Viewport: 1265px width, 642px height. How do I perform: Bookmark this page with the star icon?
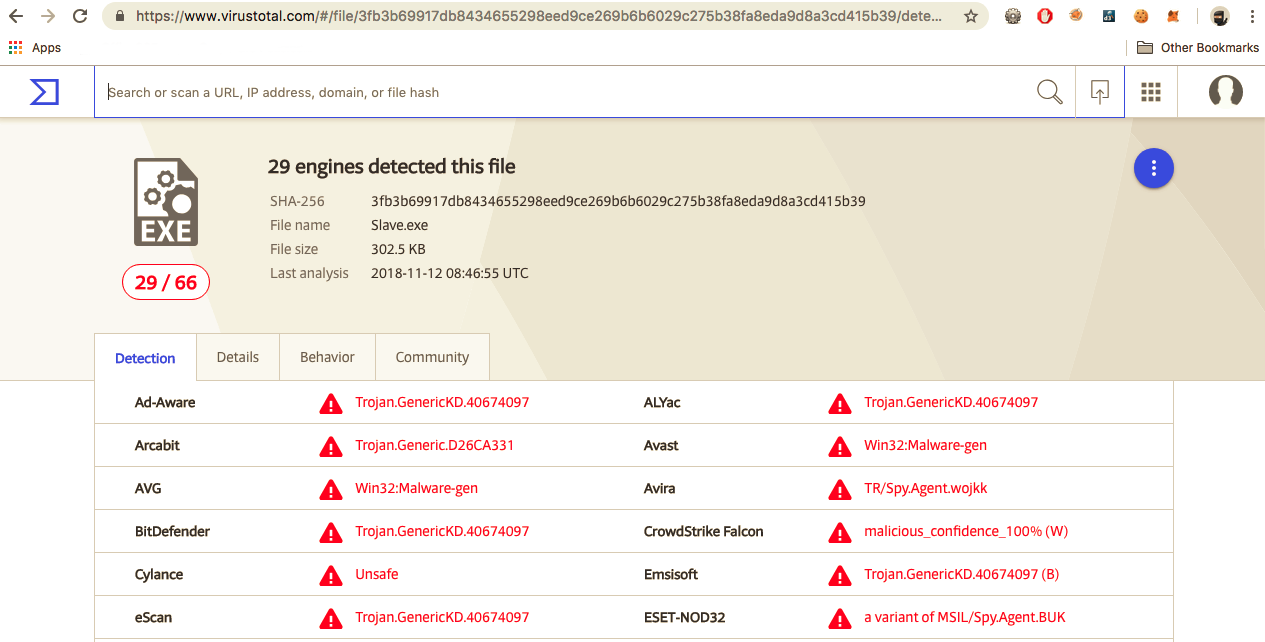(971, 16)
